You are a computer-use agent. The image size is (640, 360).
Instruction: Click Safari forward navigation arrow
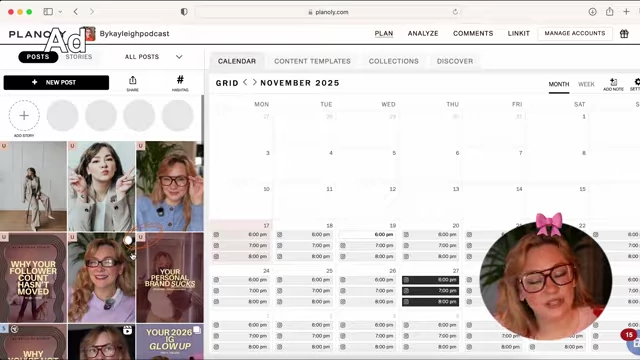click(91, 12)
